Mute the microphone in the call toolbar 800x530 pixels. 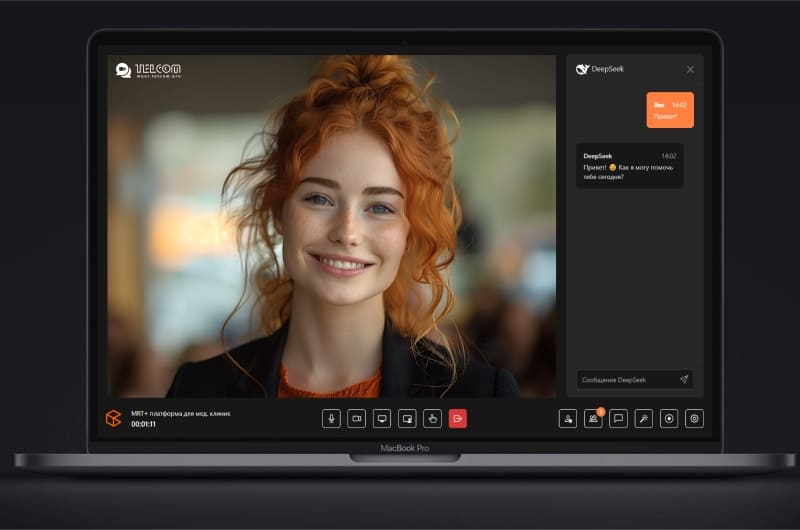point(331,419)
